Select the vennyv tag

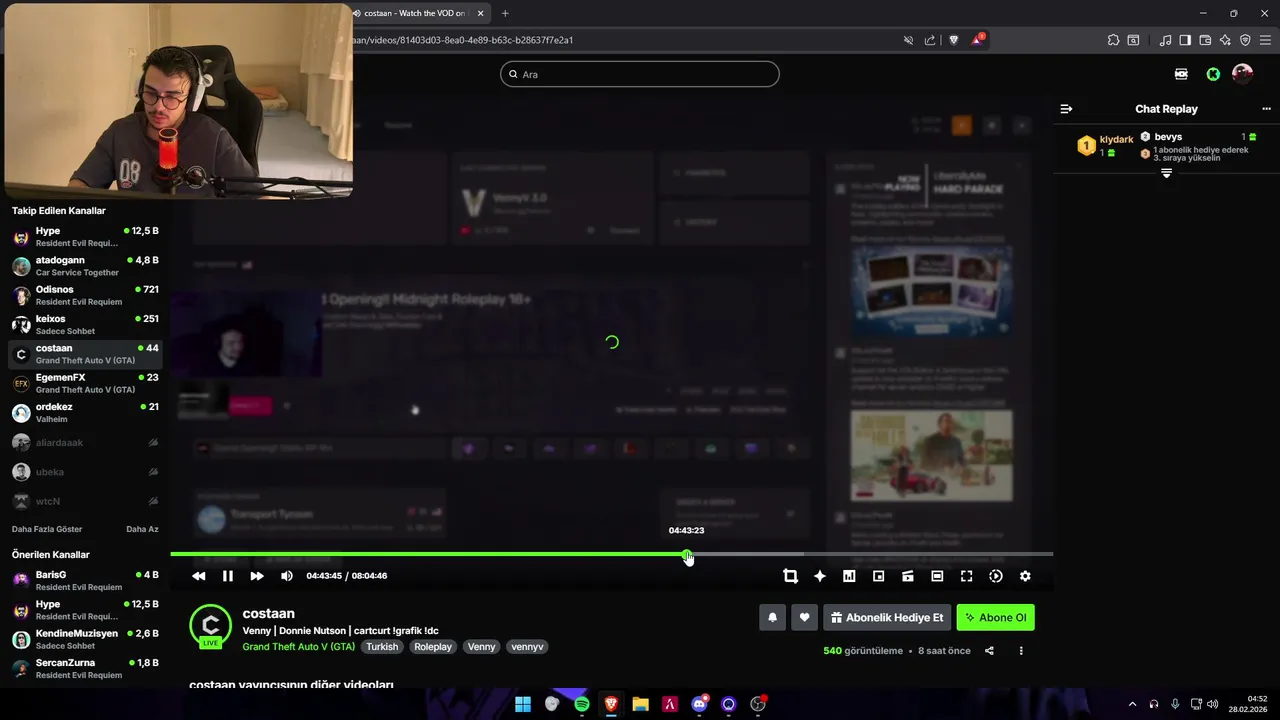click(x=527, y=647)
